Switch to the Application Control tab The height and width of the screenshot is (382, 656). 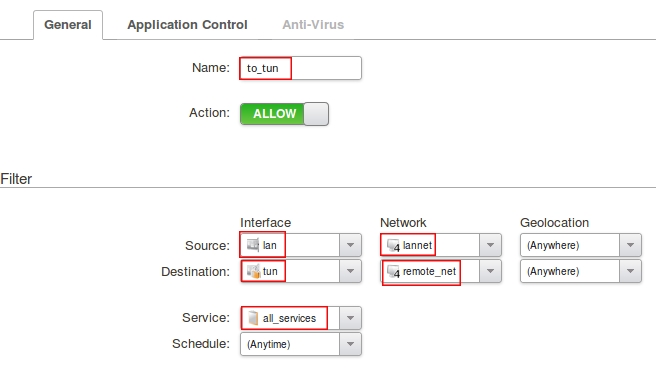[x=187, y=25]
